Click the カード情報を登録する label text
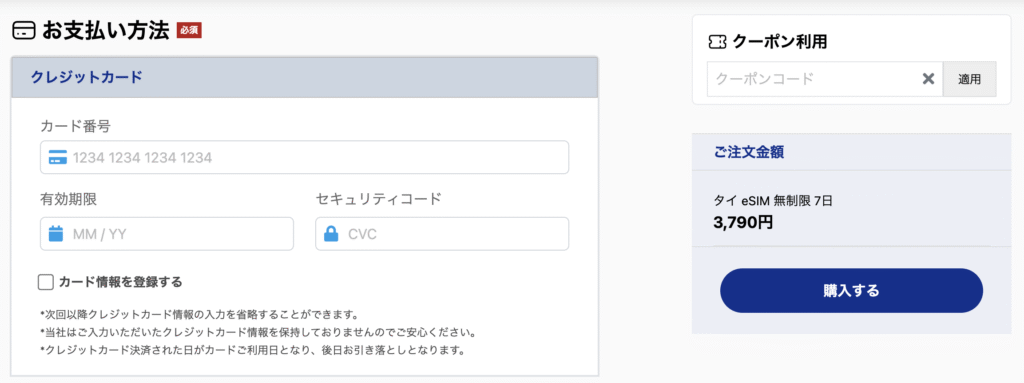Viewport: 1024px width, 383px height. [120, 282]
